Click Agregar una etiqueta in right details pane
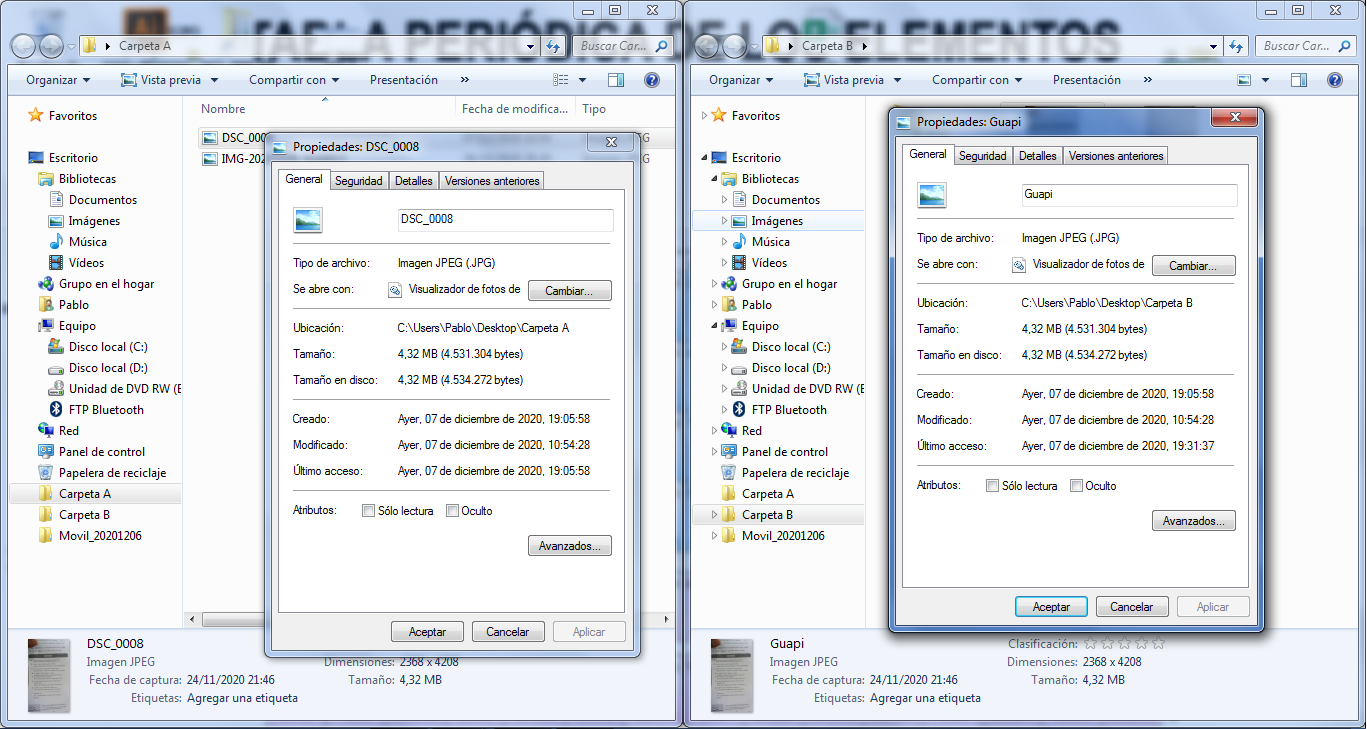 pos(925,698)
